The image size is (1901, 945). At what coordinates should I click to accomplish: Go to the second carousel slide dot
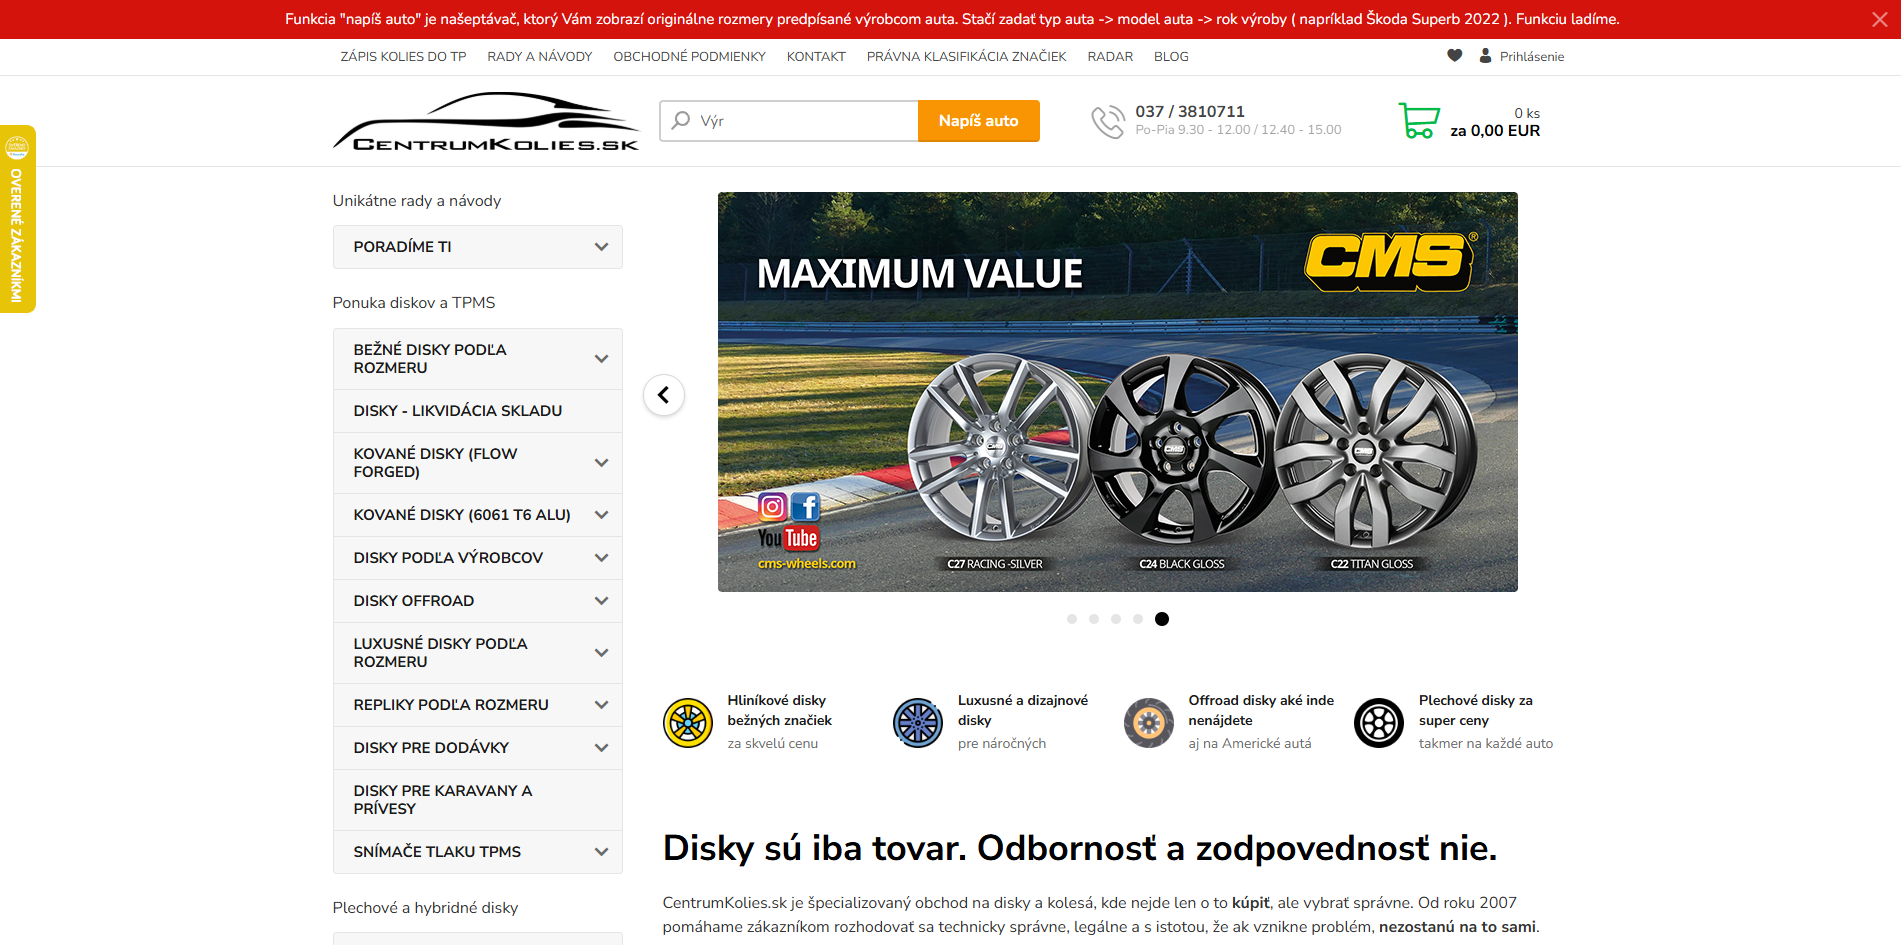[1094, 619]
